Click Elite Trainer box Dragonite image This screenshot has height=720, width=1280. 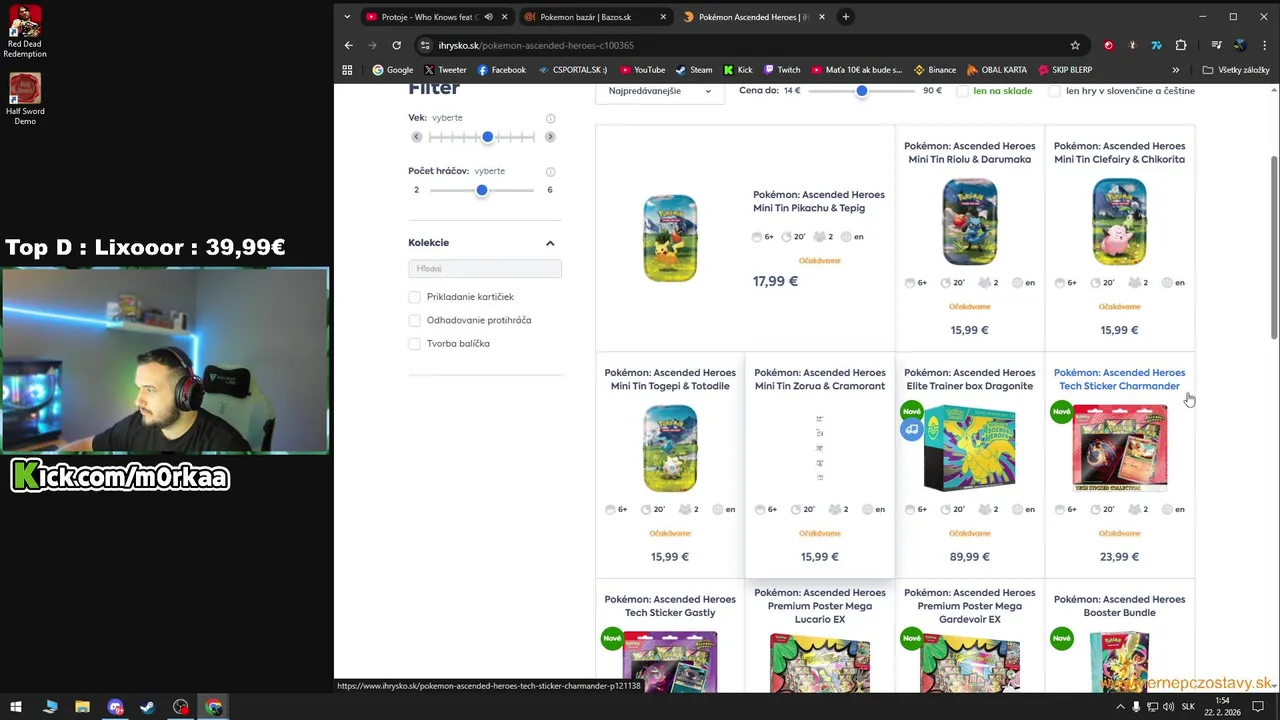969,448
